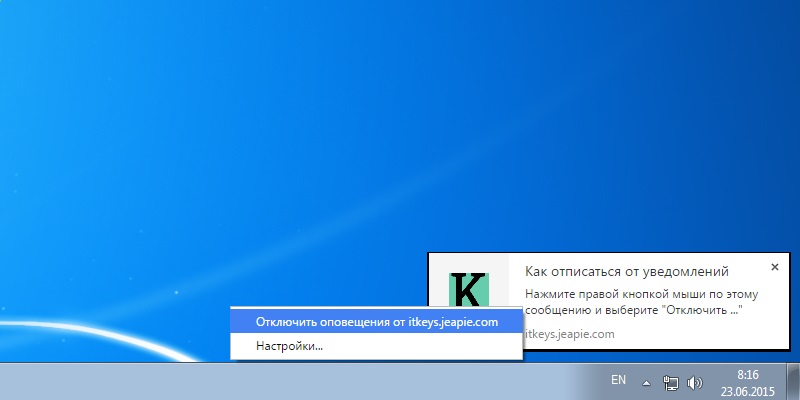Click the green K notification icon

[x=466, y=290]
